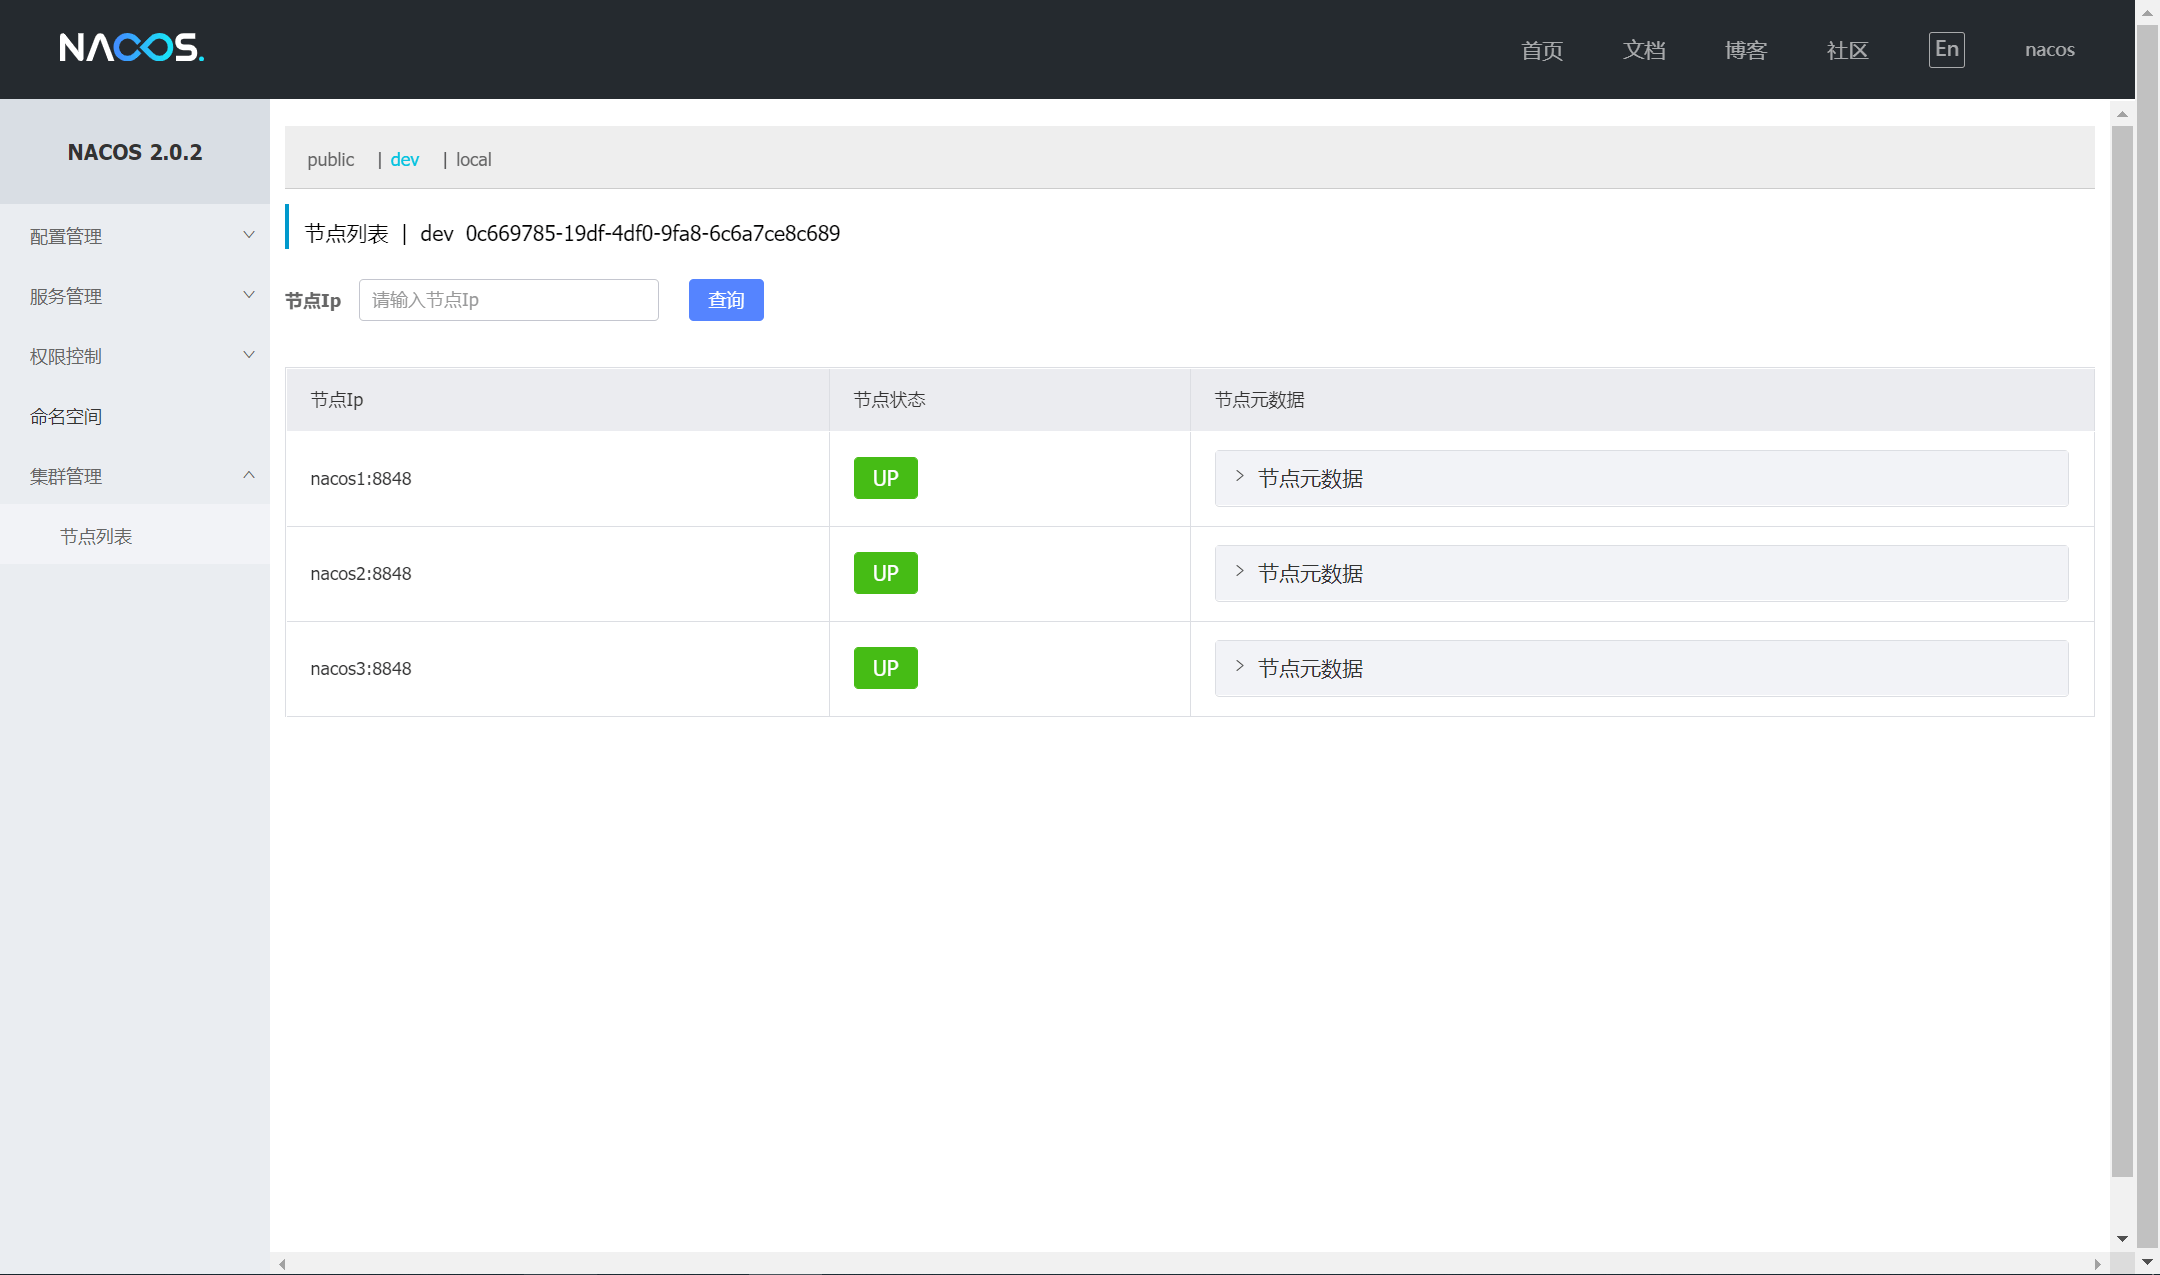Open the 社区 community link
The width and height of the screenshot is (2160, 1275).
(x=1847, y=50)
